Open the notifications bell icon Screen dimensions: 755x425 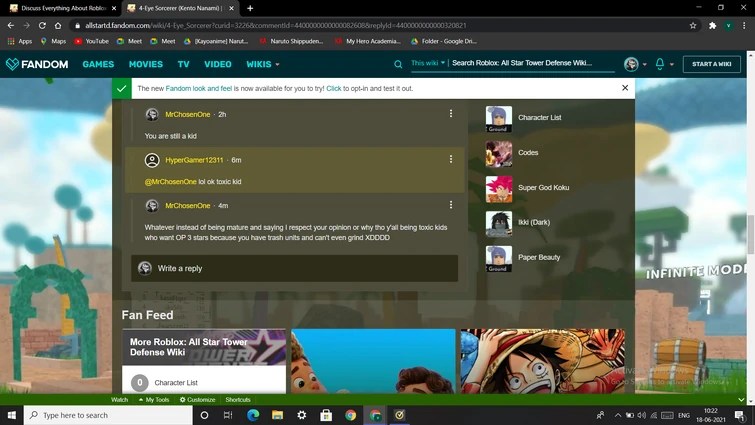660,64
